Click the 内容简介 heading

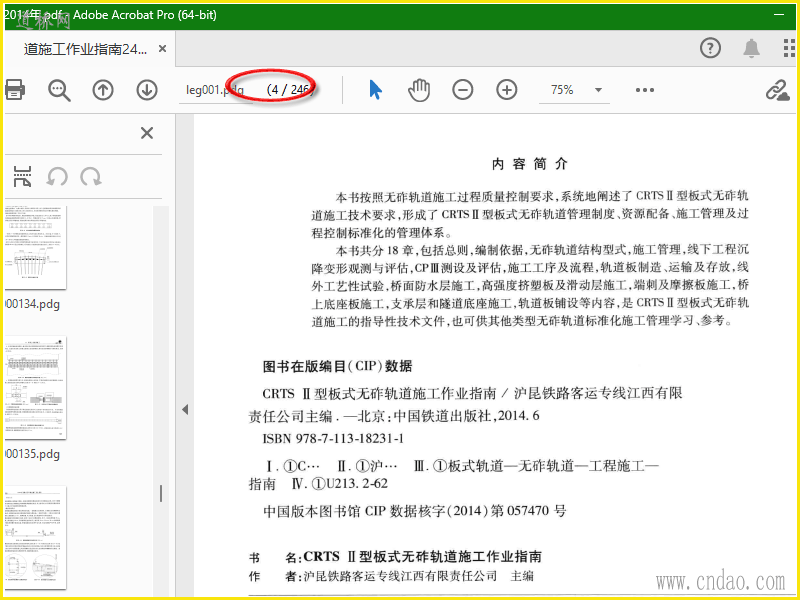(x=530, y=164)
